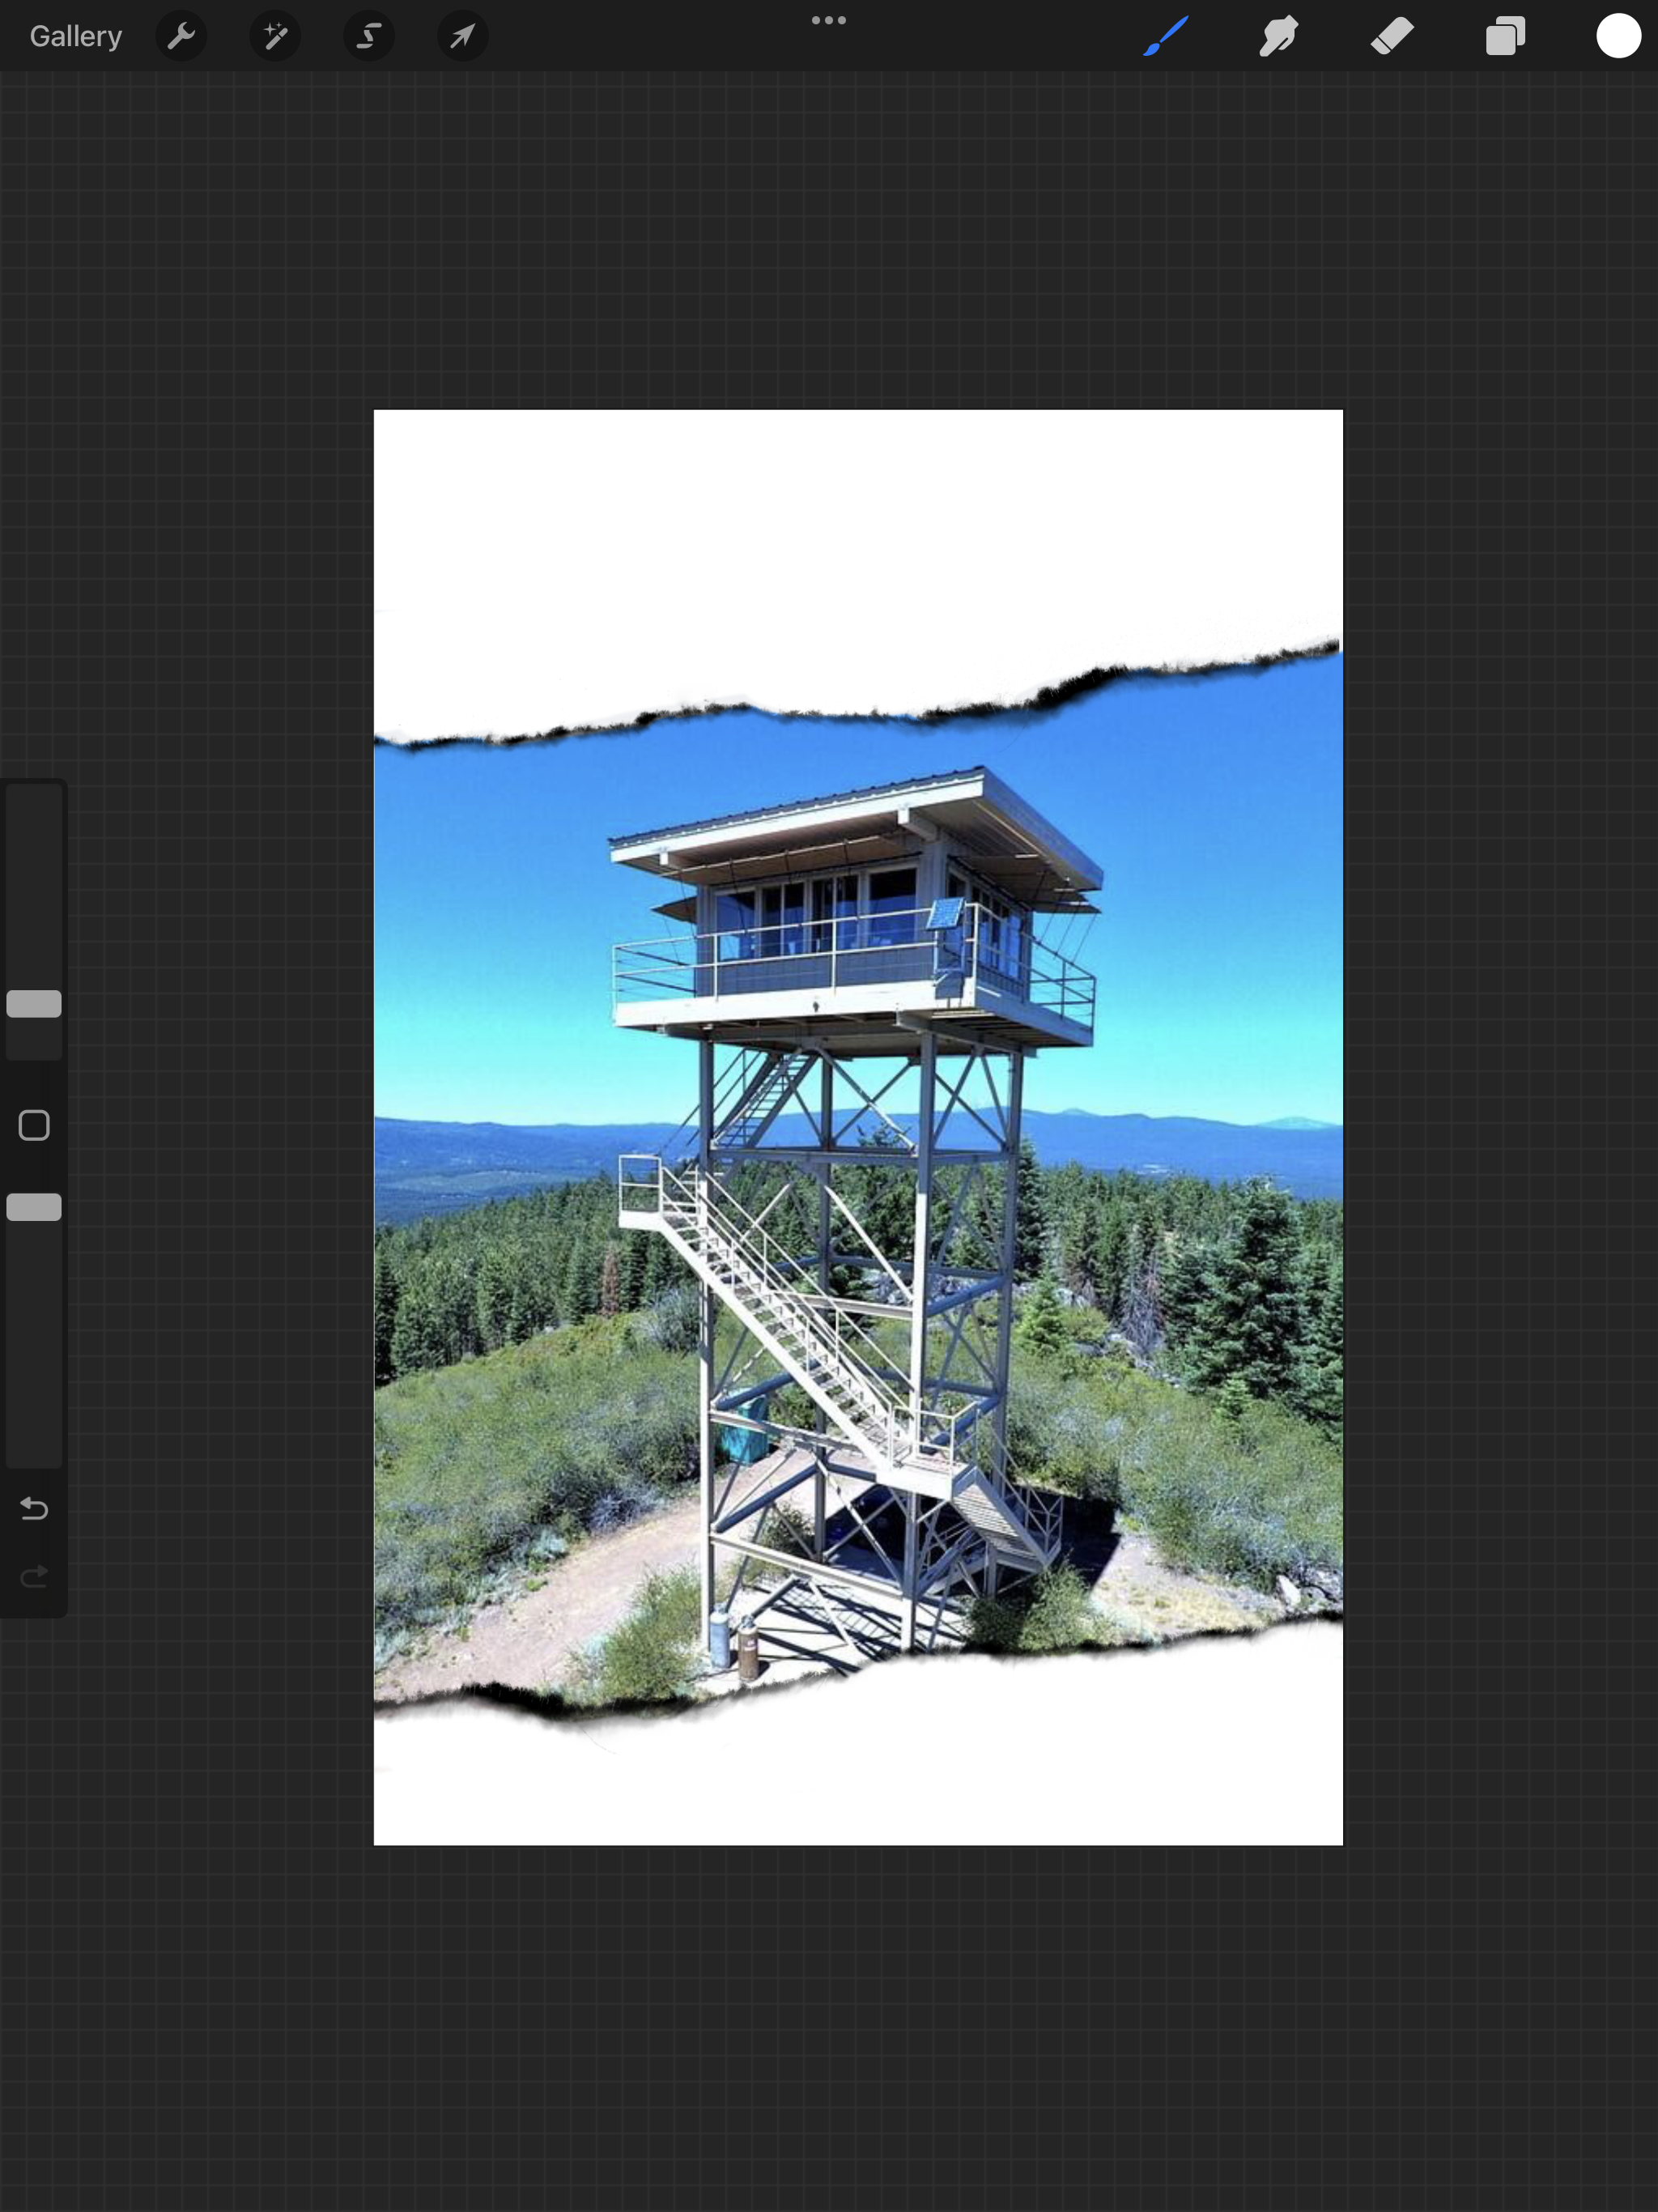Select the Eraser tool
Screen dimensions: 1658x2212
pyautogui.click(x=1392, y=37)
